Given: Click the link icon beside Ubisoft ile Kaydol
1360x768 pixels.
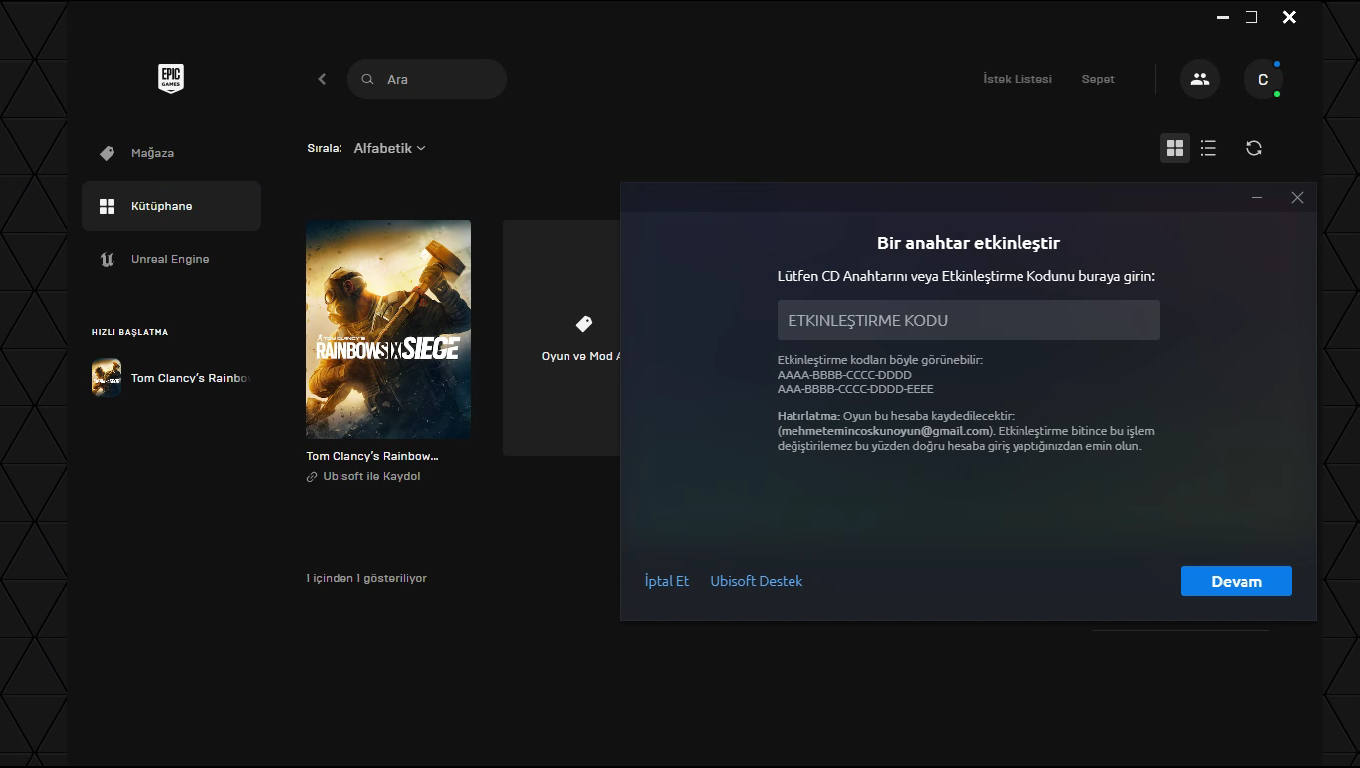Looking at the screenshot, I should tap(312, 477).
